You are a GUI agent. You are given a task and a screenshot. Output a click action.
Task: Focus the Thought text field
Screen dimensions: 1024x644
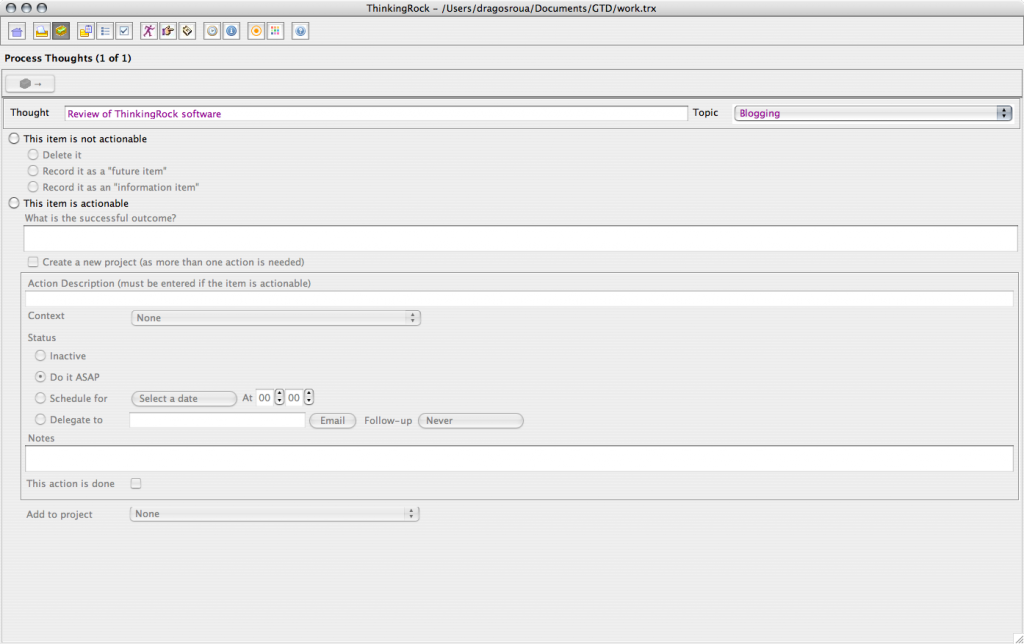coord(376,114)
